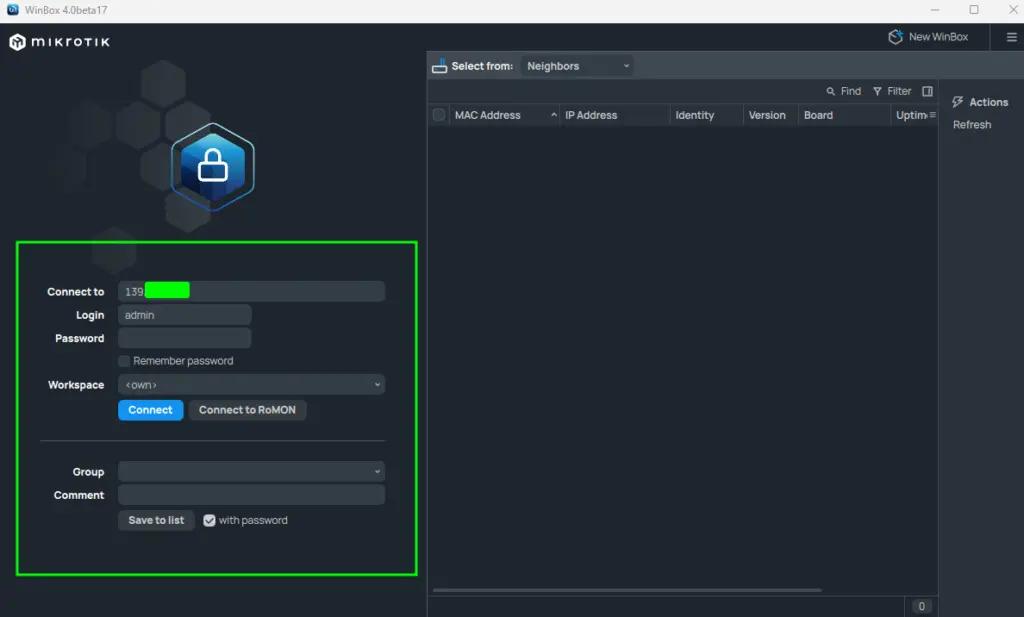Close the WinBox window
This screenshot has height=617, width=1024.
click(x=1013, y=10)
